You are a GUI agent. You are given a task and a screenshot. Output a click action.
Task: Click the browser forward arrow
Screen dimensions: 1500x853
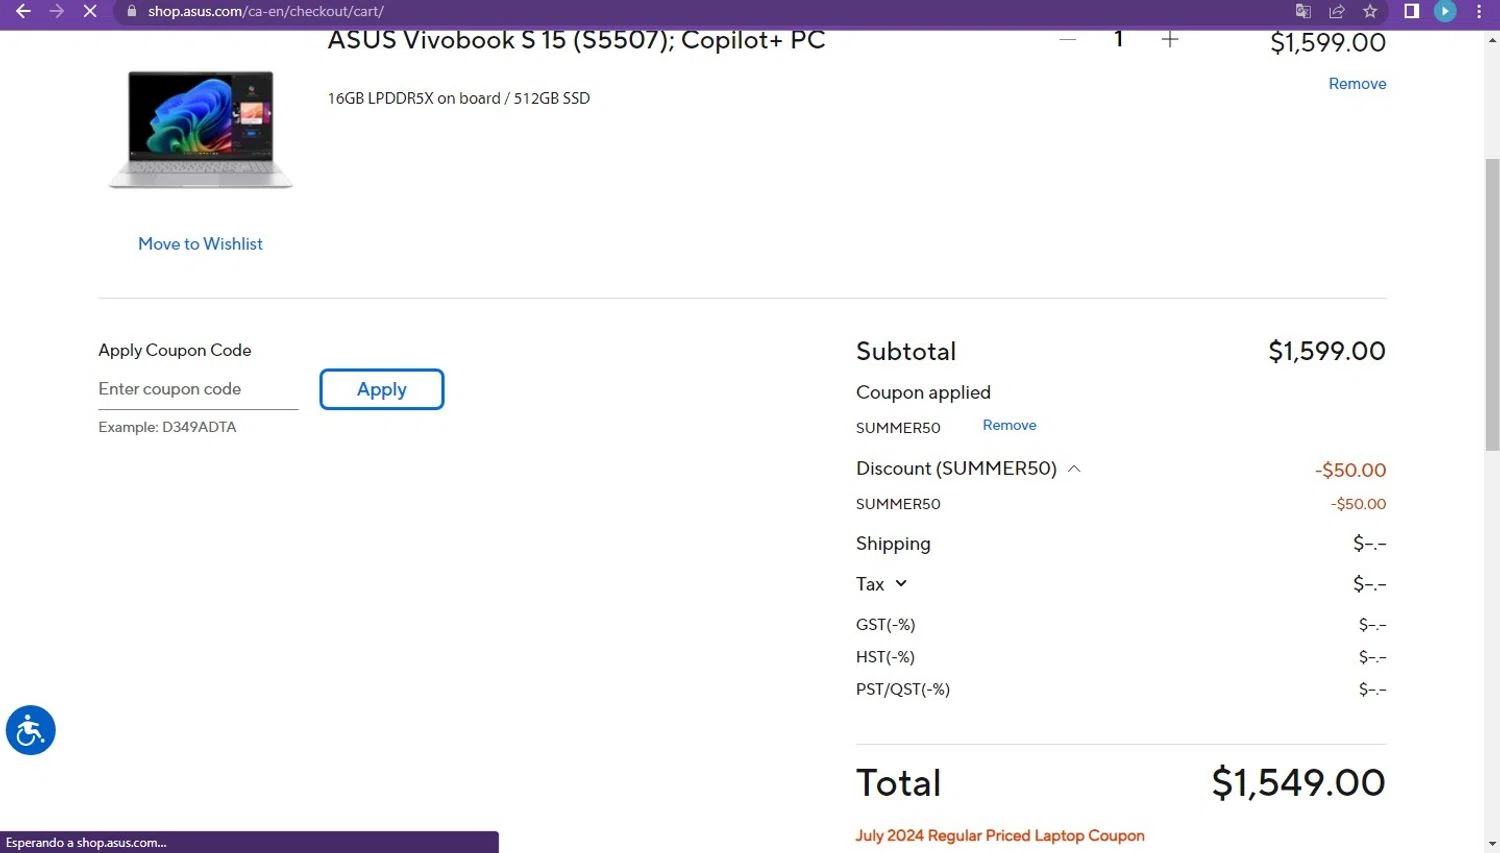[x=56, y=11]
